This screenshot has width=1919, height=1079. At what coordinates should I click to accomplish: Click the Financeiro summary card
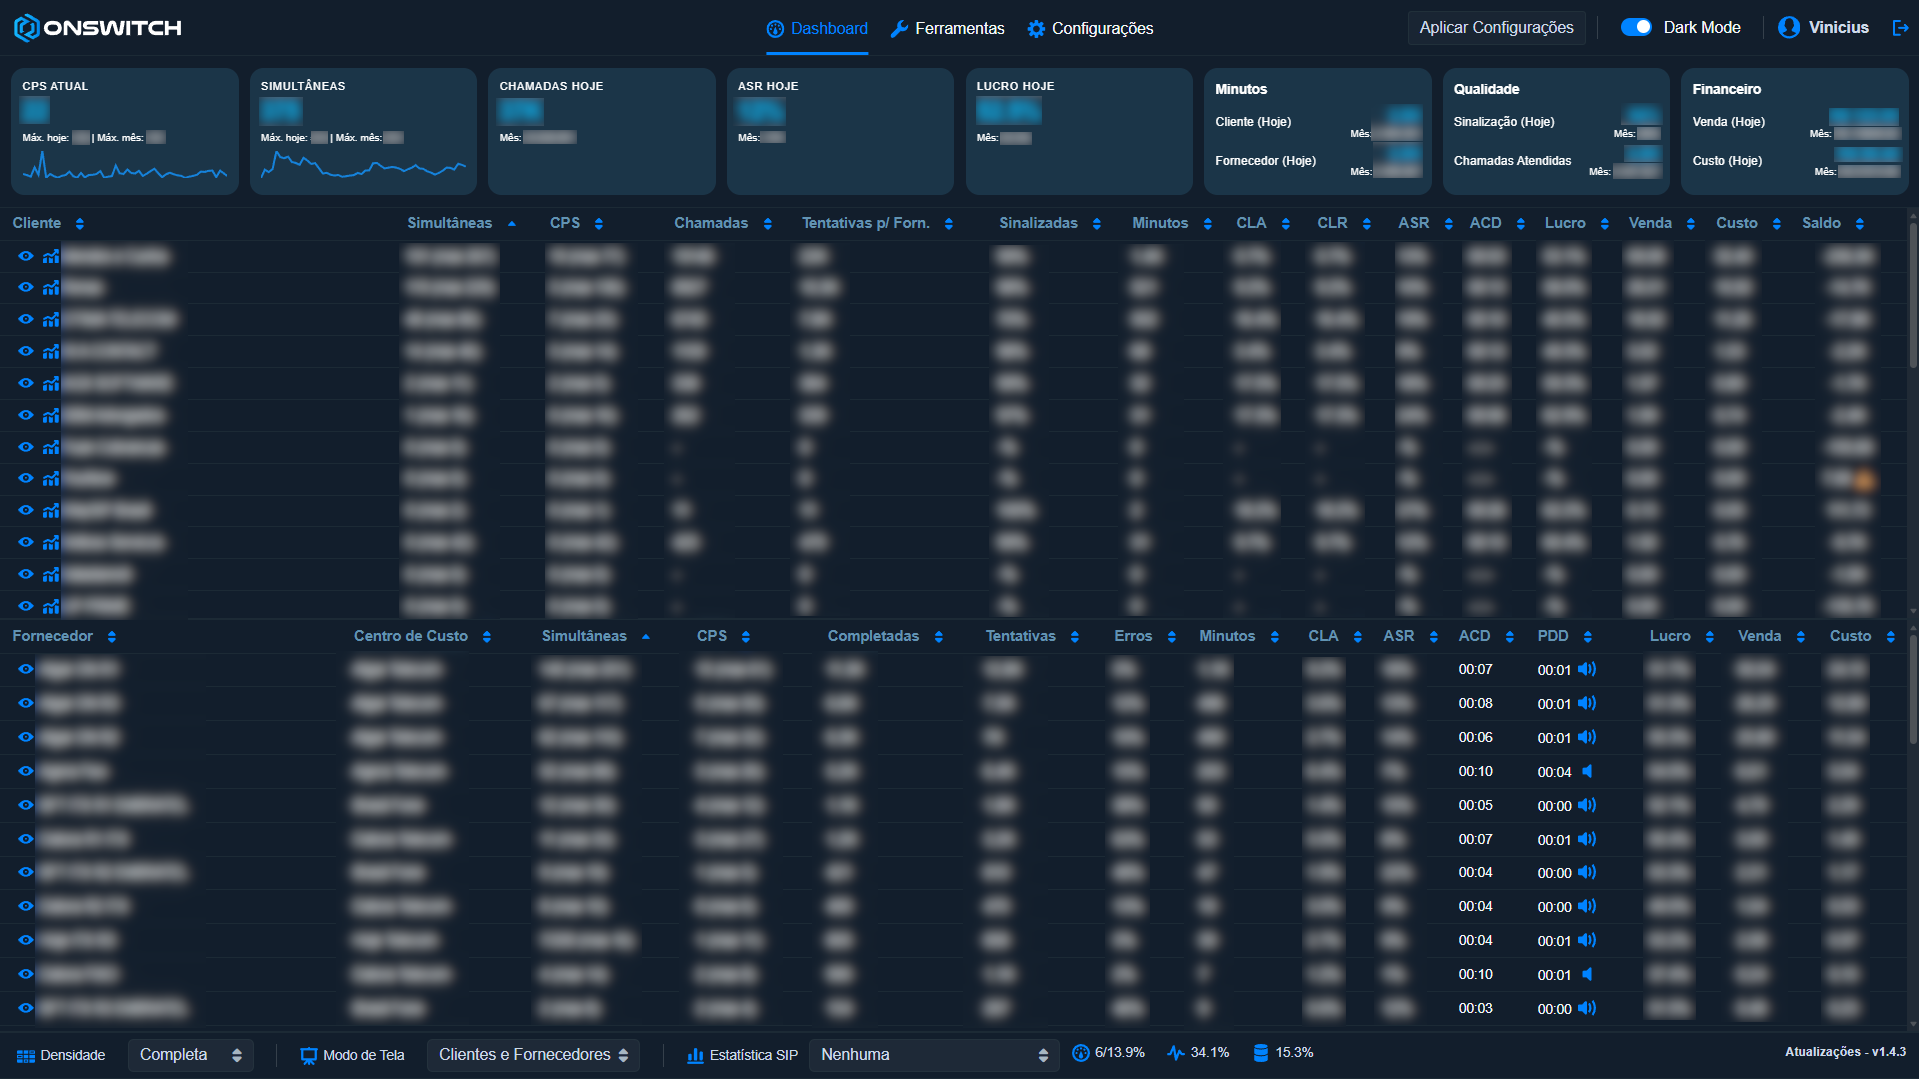click(x=1795, y=131)
